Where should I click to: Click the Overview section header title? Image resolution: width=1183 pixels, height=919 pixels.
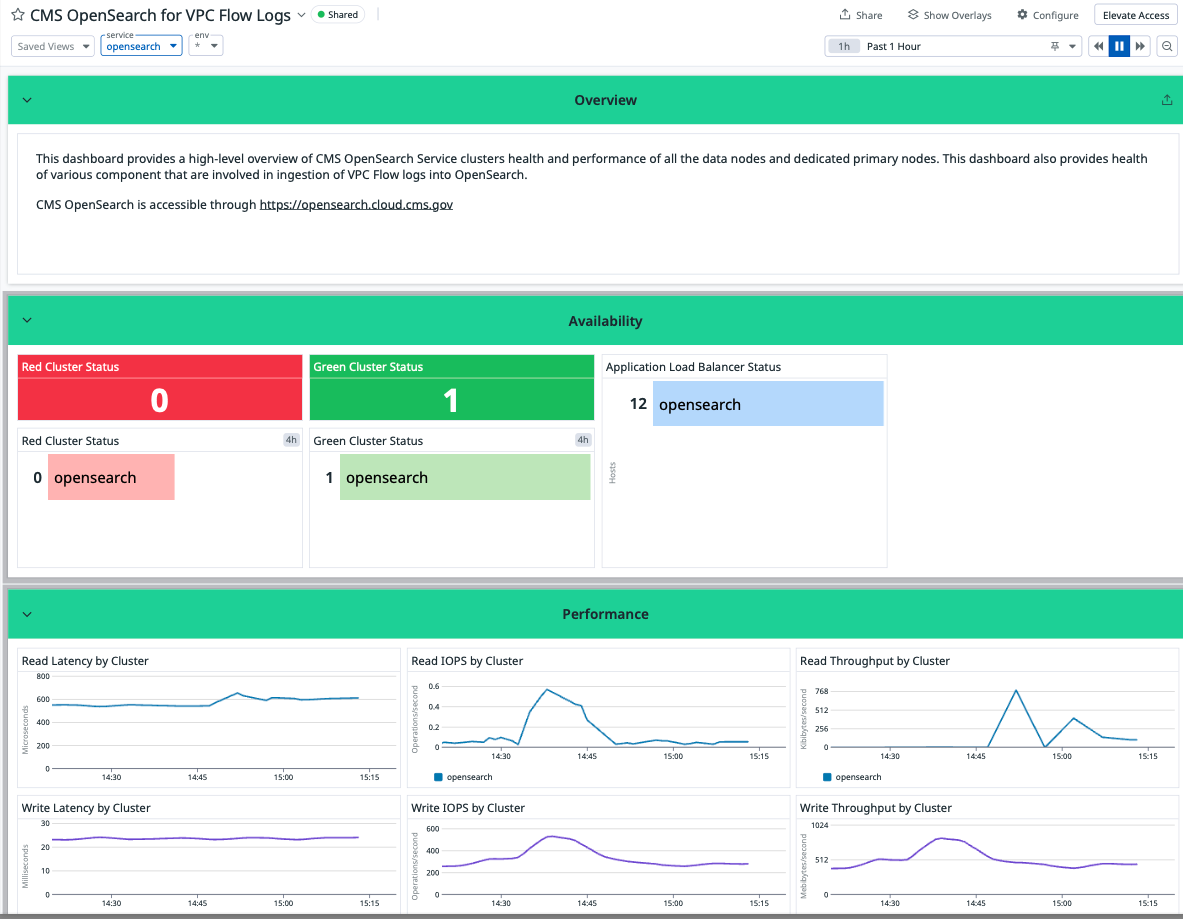[x=605, y=100]
